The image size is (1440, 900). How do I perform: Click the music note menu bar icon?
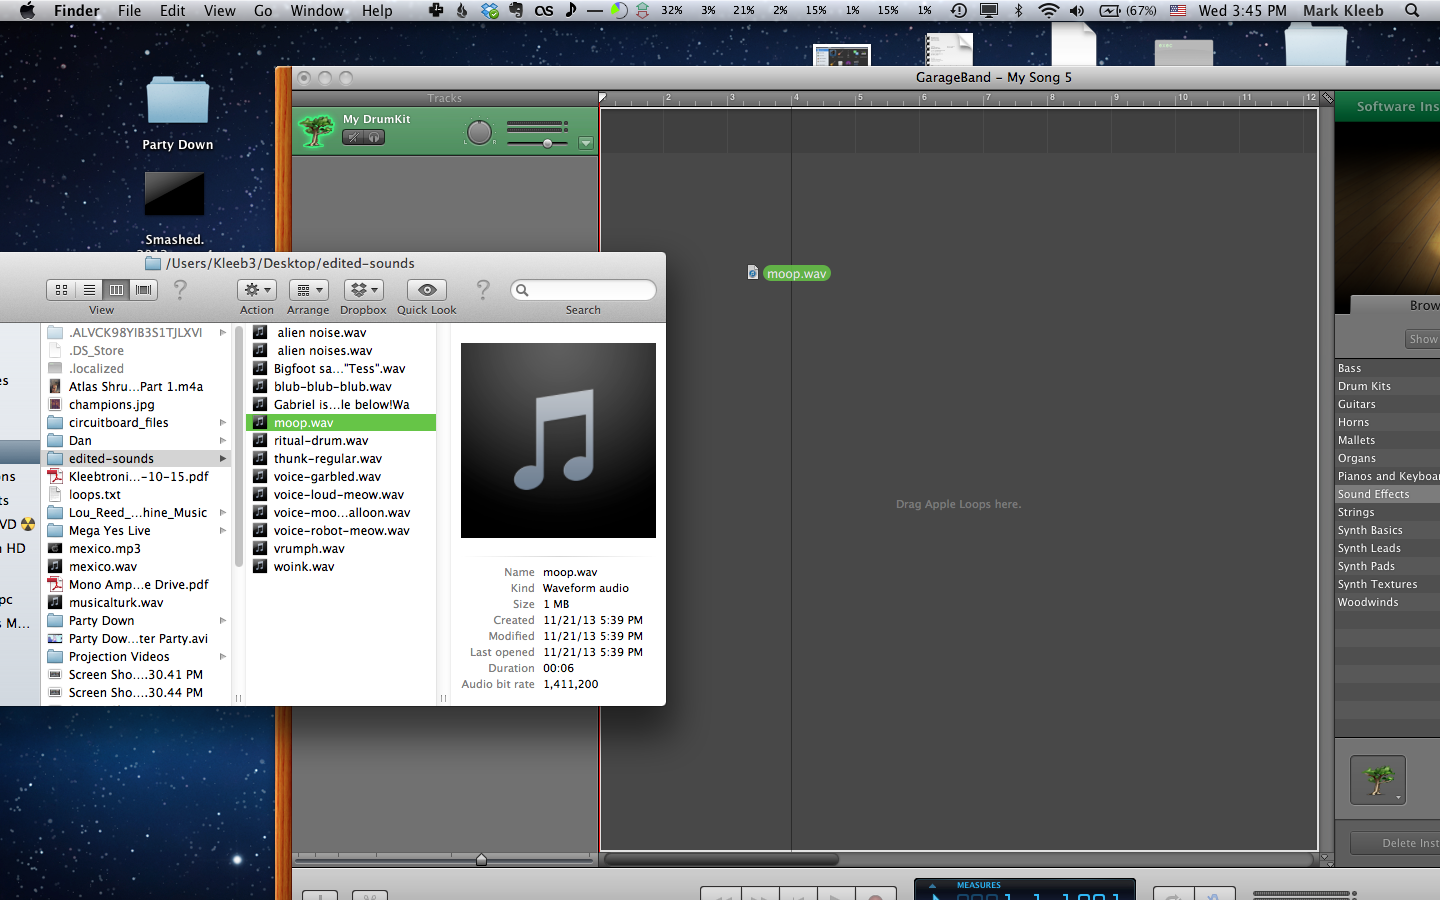tap(570, 10)
